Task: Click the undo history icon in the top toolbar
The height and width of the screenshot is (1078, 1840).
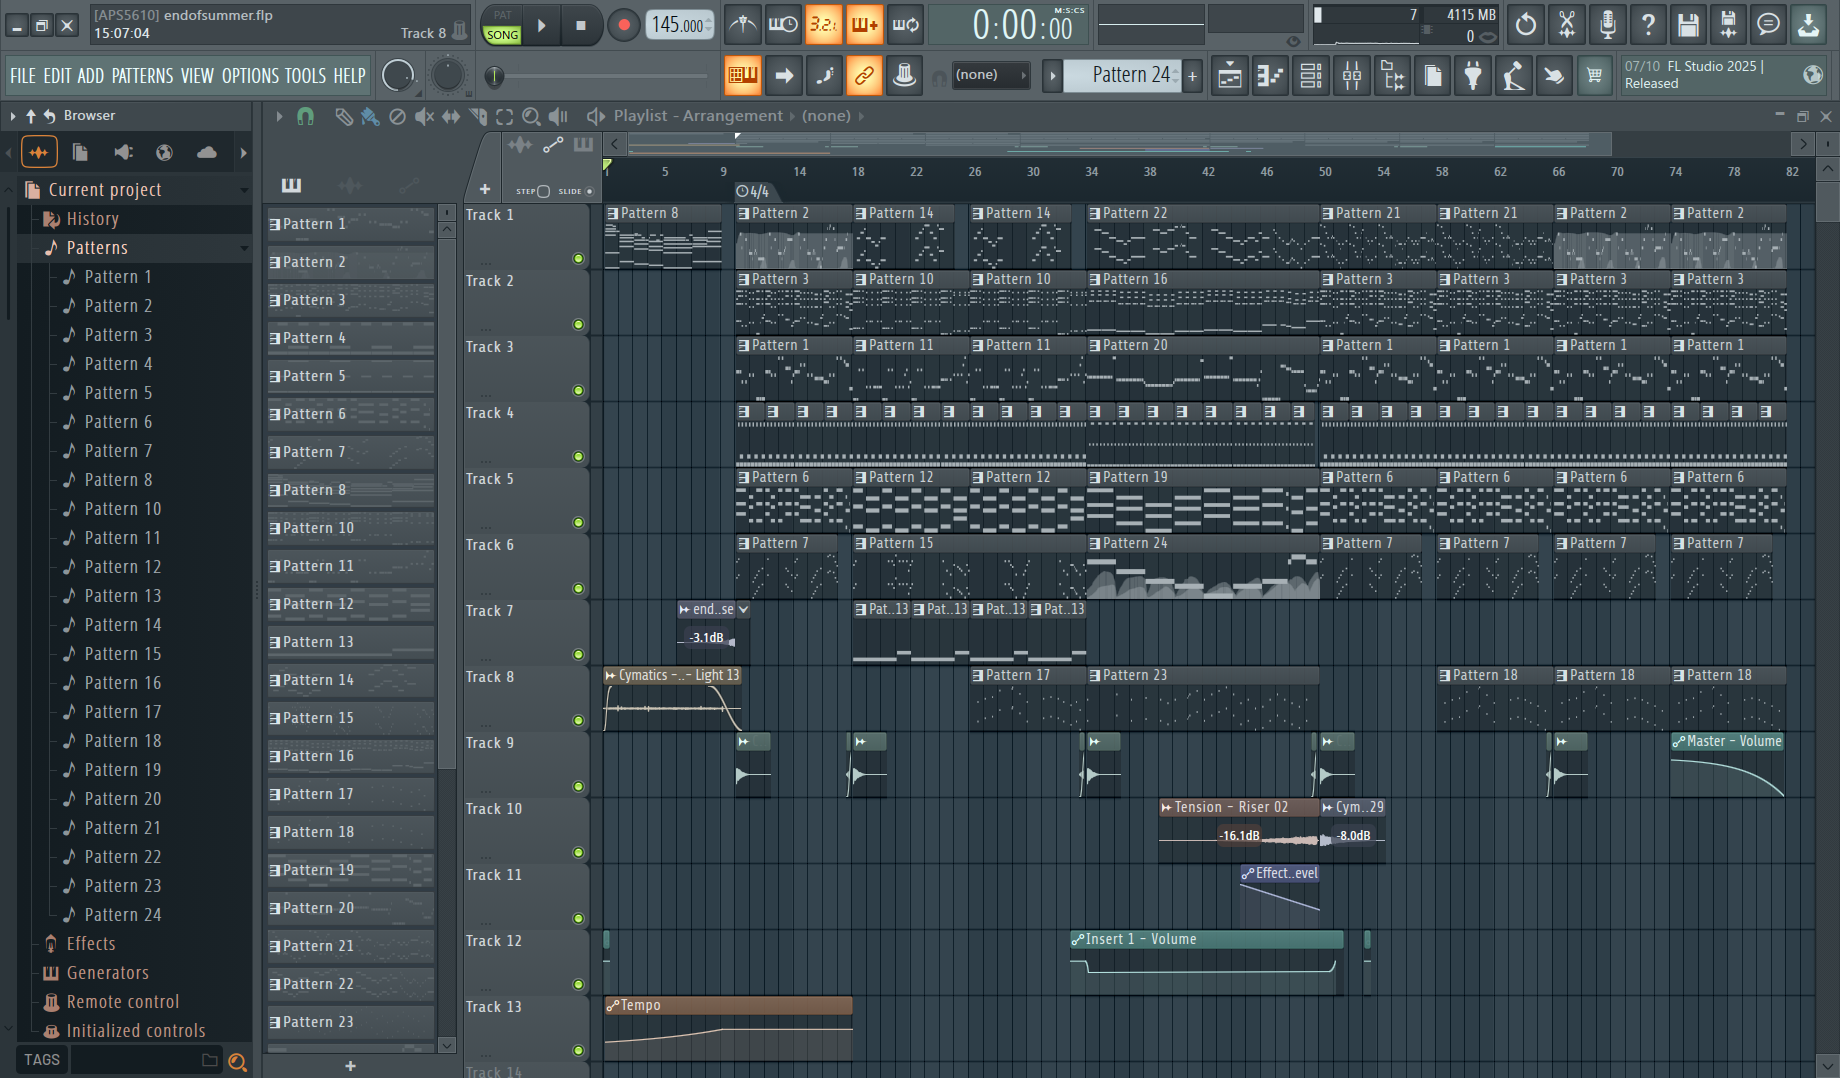Action: click(1526, 25)
